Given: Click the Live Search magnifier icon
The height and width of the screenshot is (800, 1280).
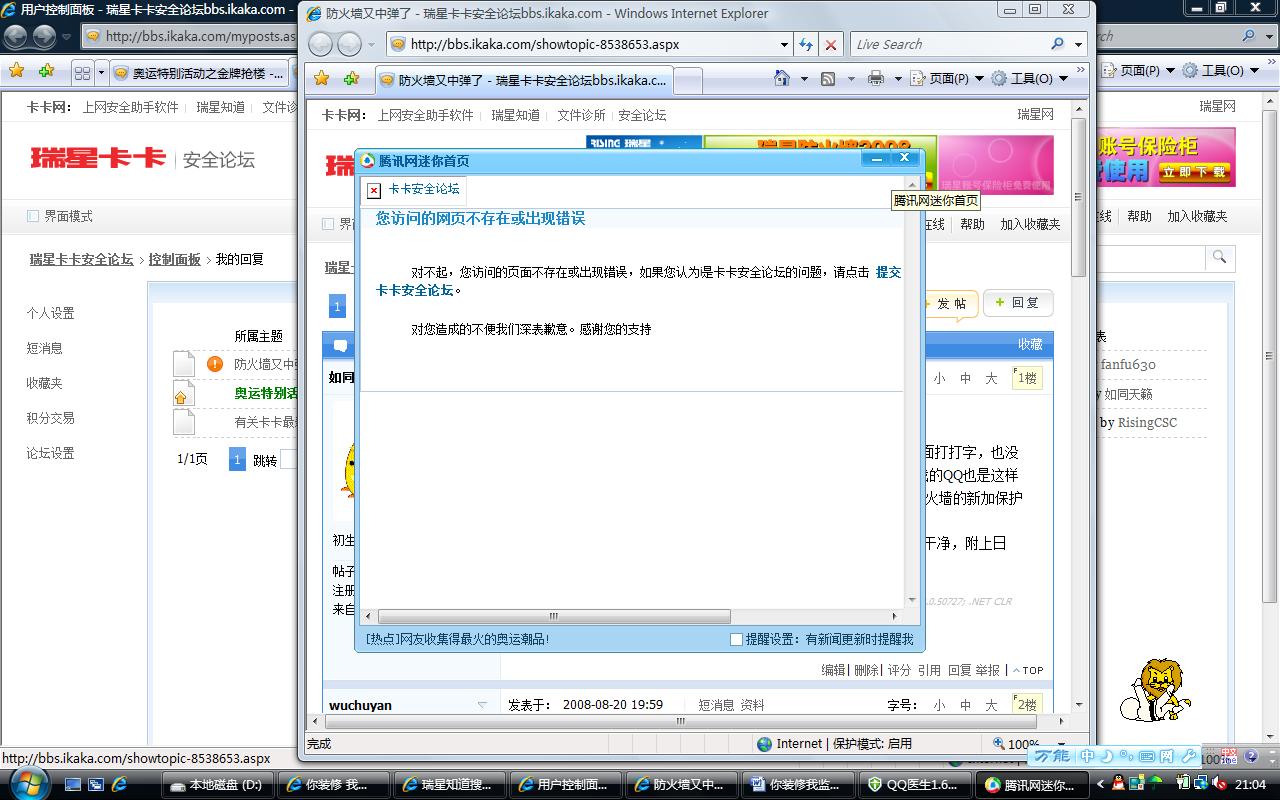Looking at the screenshot, I should point(1058,44).
